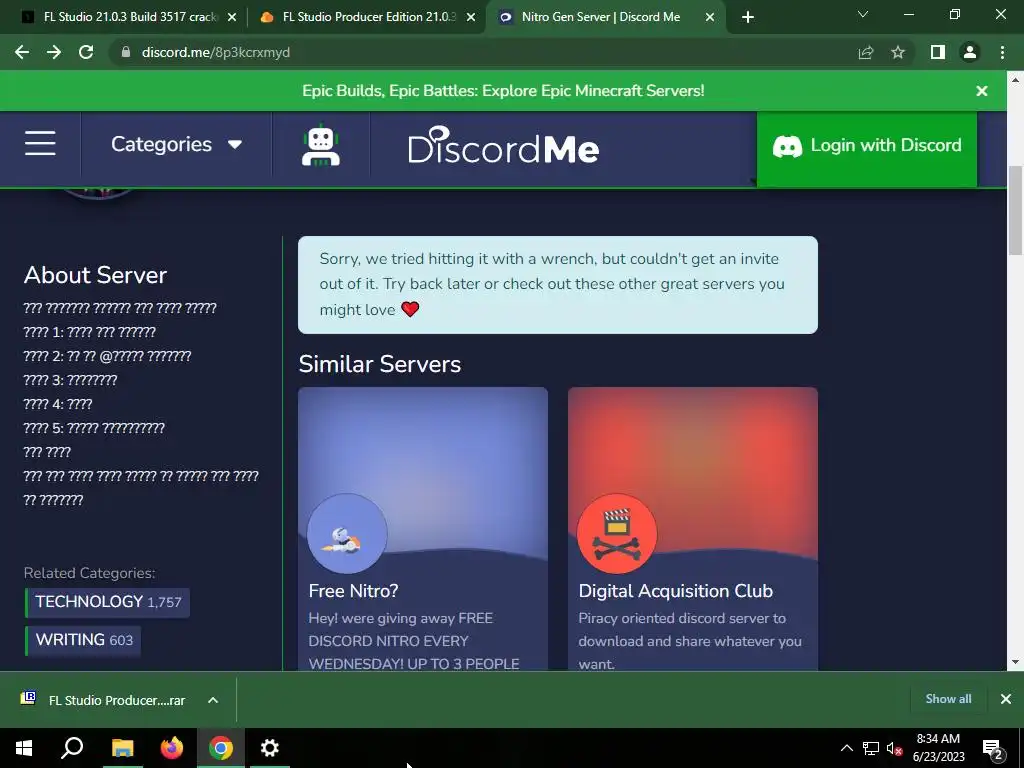The height and width of the screenshot is (768, 1024).
Task: Open Digital Acquisition Club server title
Action: point(675,590)
